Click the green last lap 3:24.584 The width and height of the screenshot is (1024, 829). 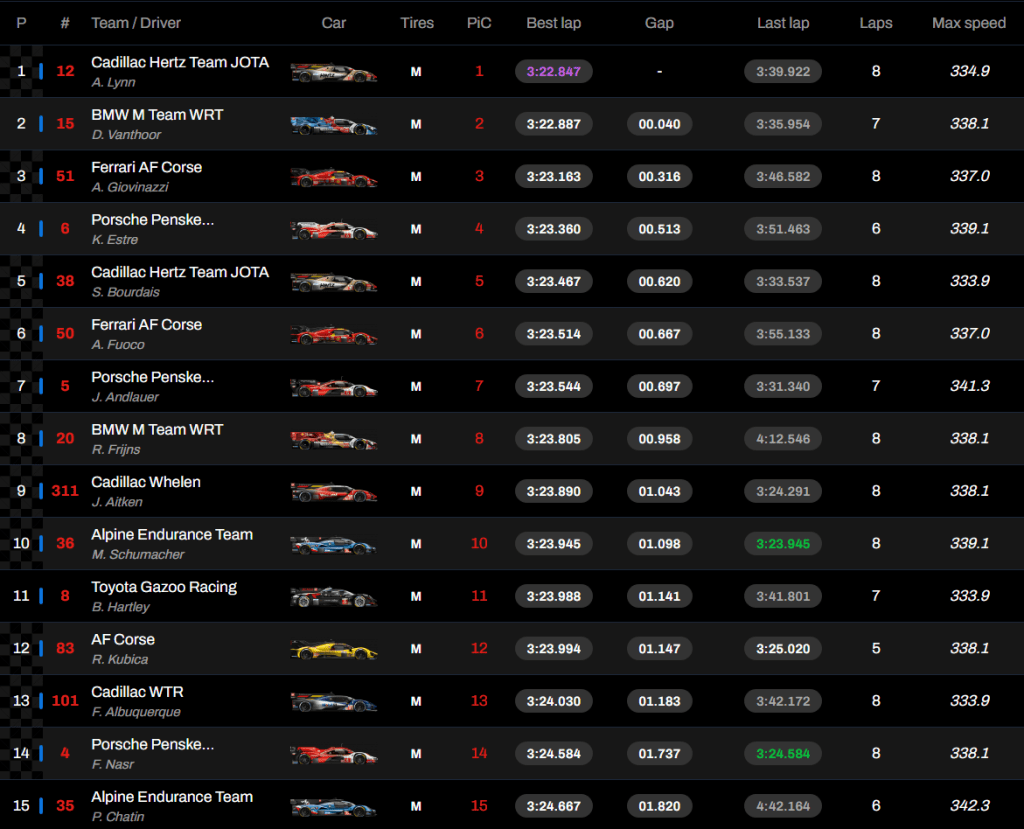click(x=783, y=754)
